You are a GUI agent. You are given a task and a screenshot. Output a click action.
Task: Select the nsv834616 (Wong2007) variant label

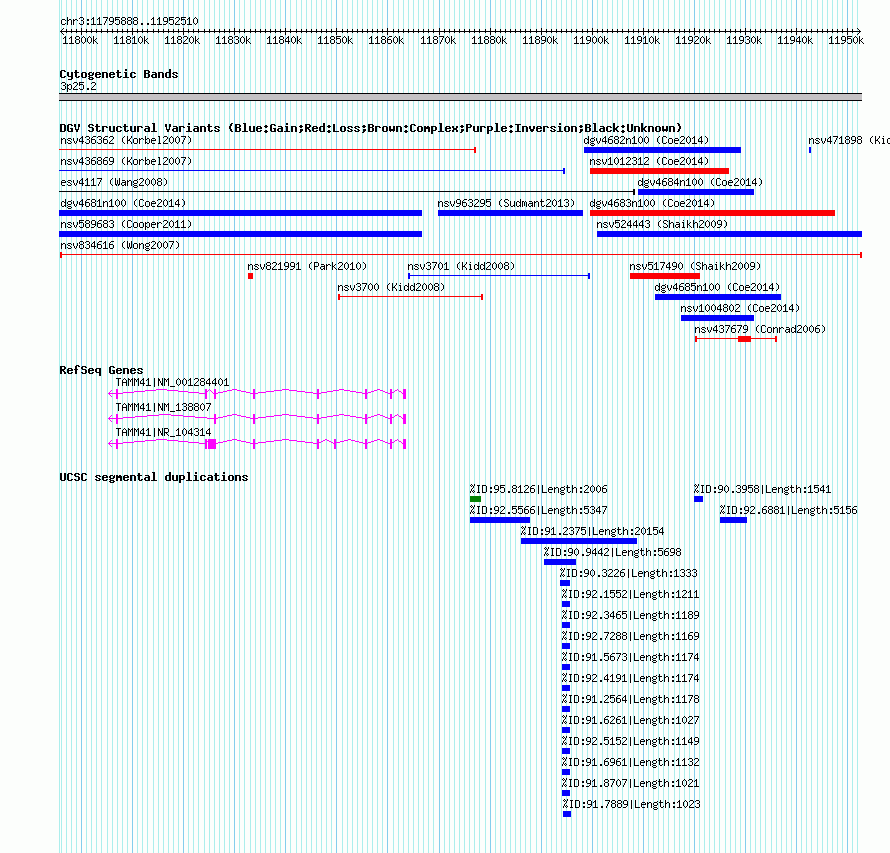click(120, 245)
